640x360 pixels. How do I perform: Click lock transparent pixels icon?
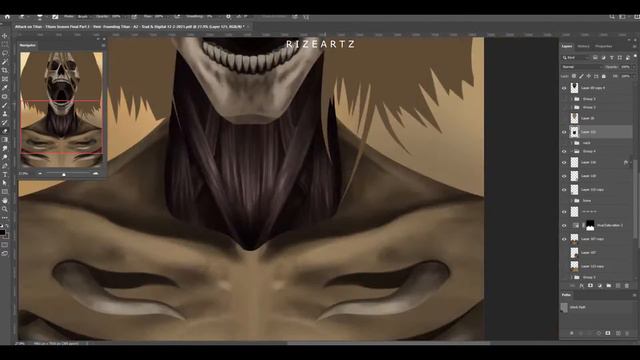(574, 76)
